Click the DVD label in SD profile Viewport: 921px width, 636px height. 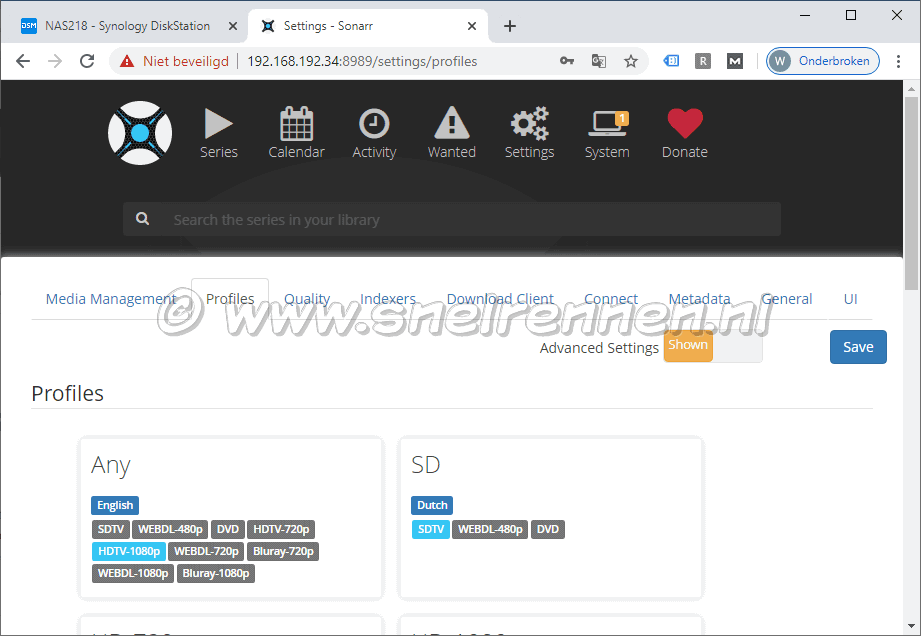click(547, 529)
